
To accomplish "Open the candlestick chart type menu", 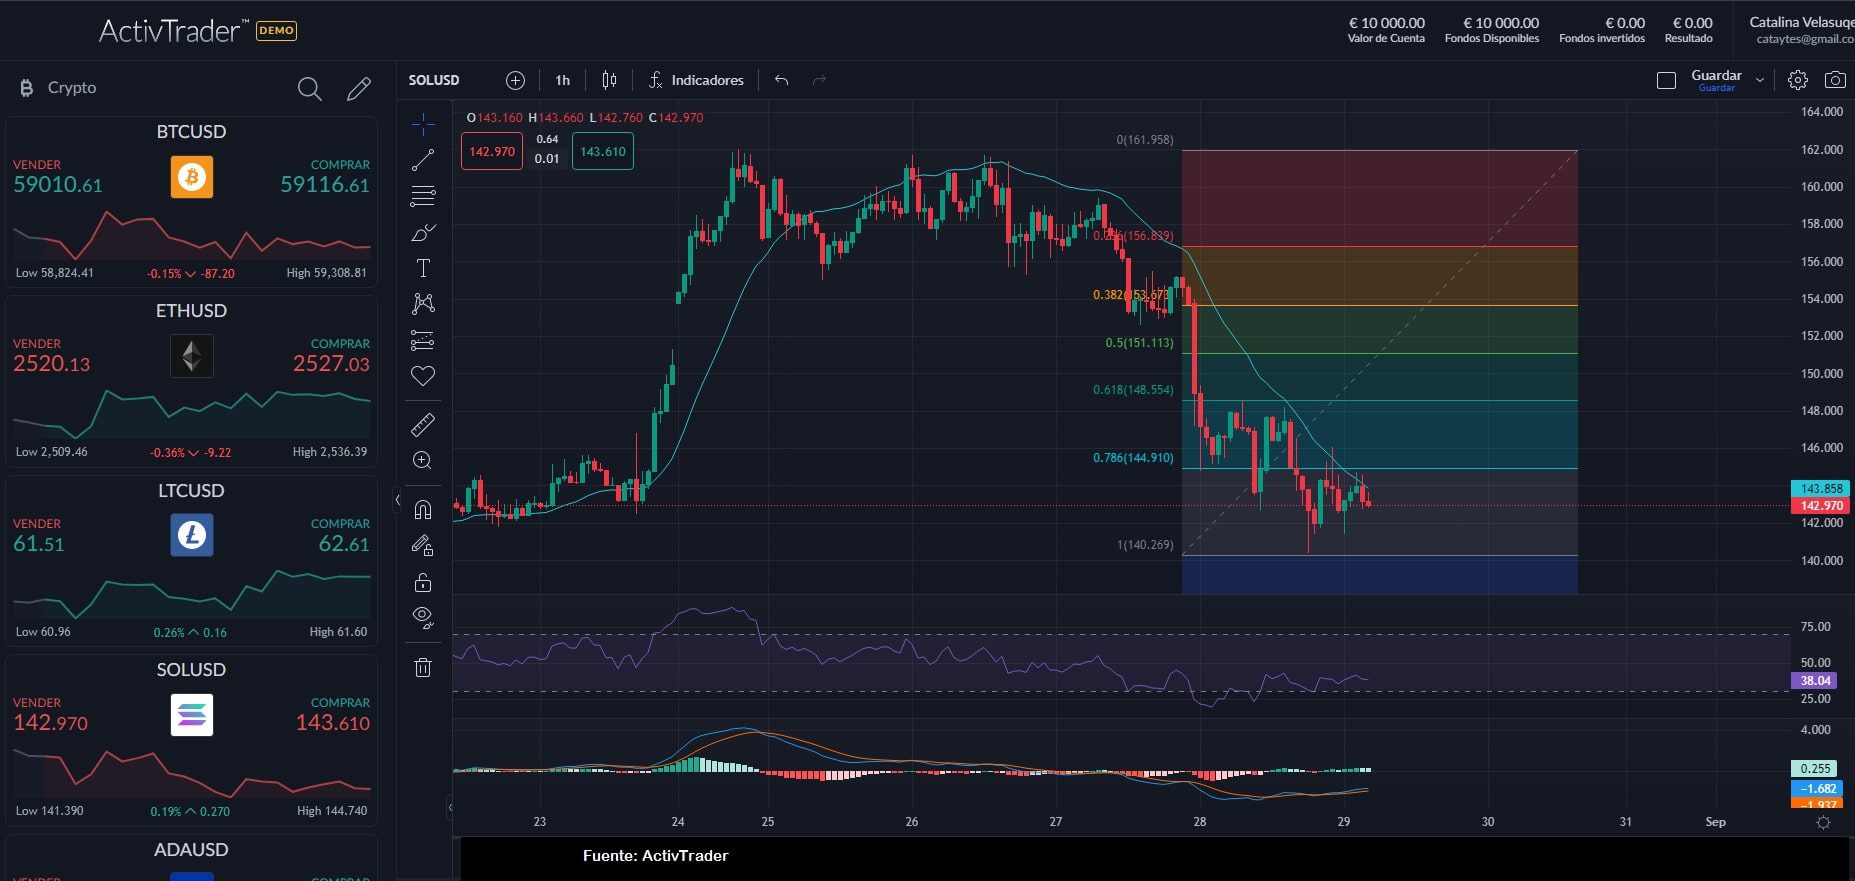I will pos(609,80).
